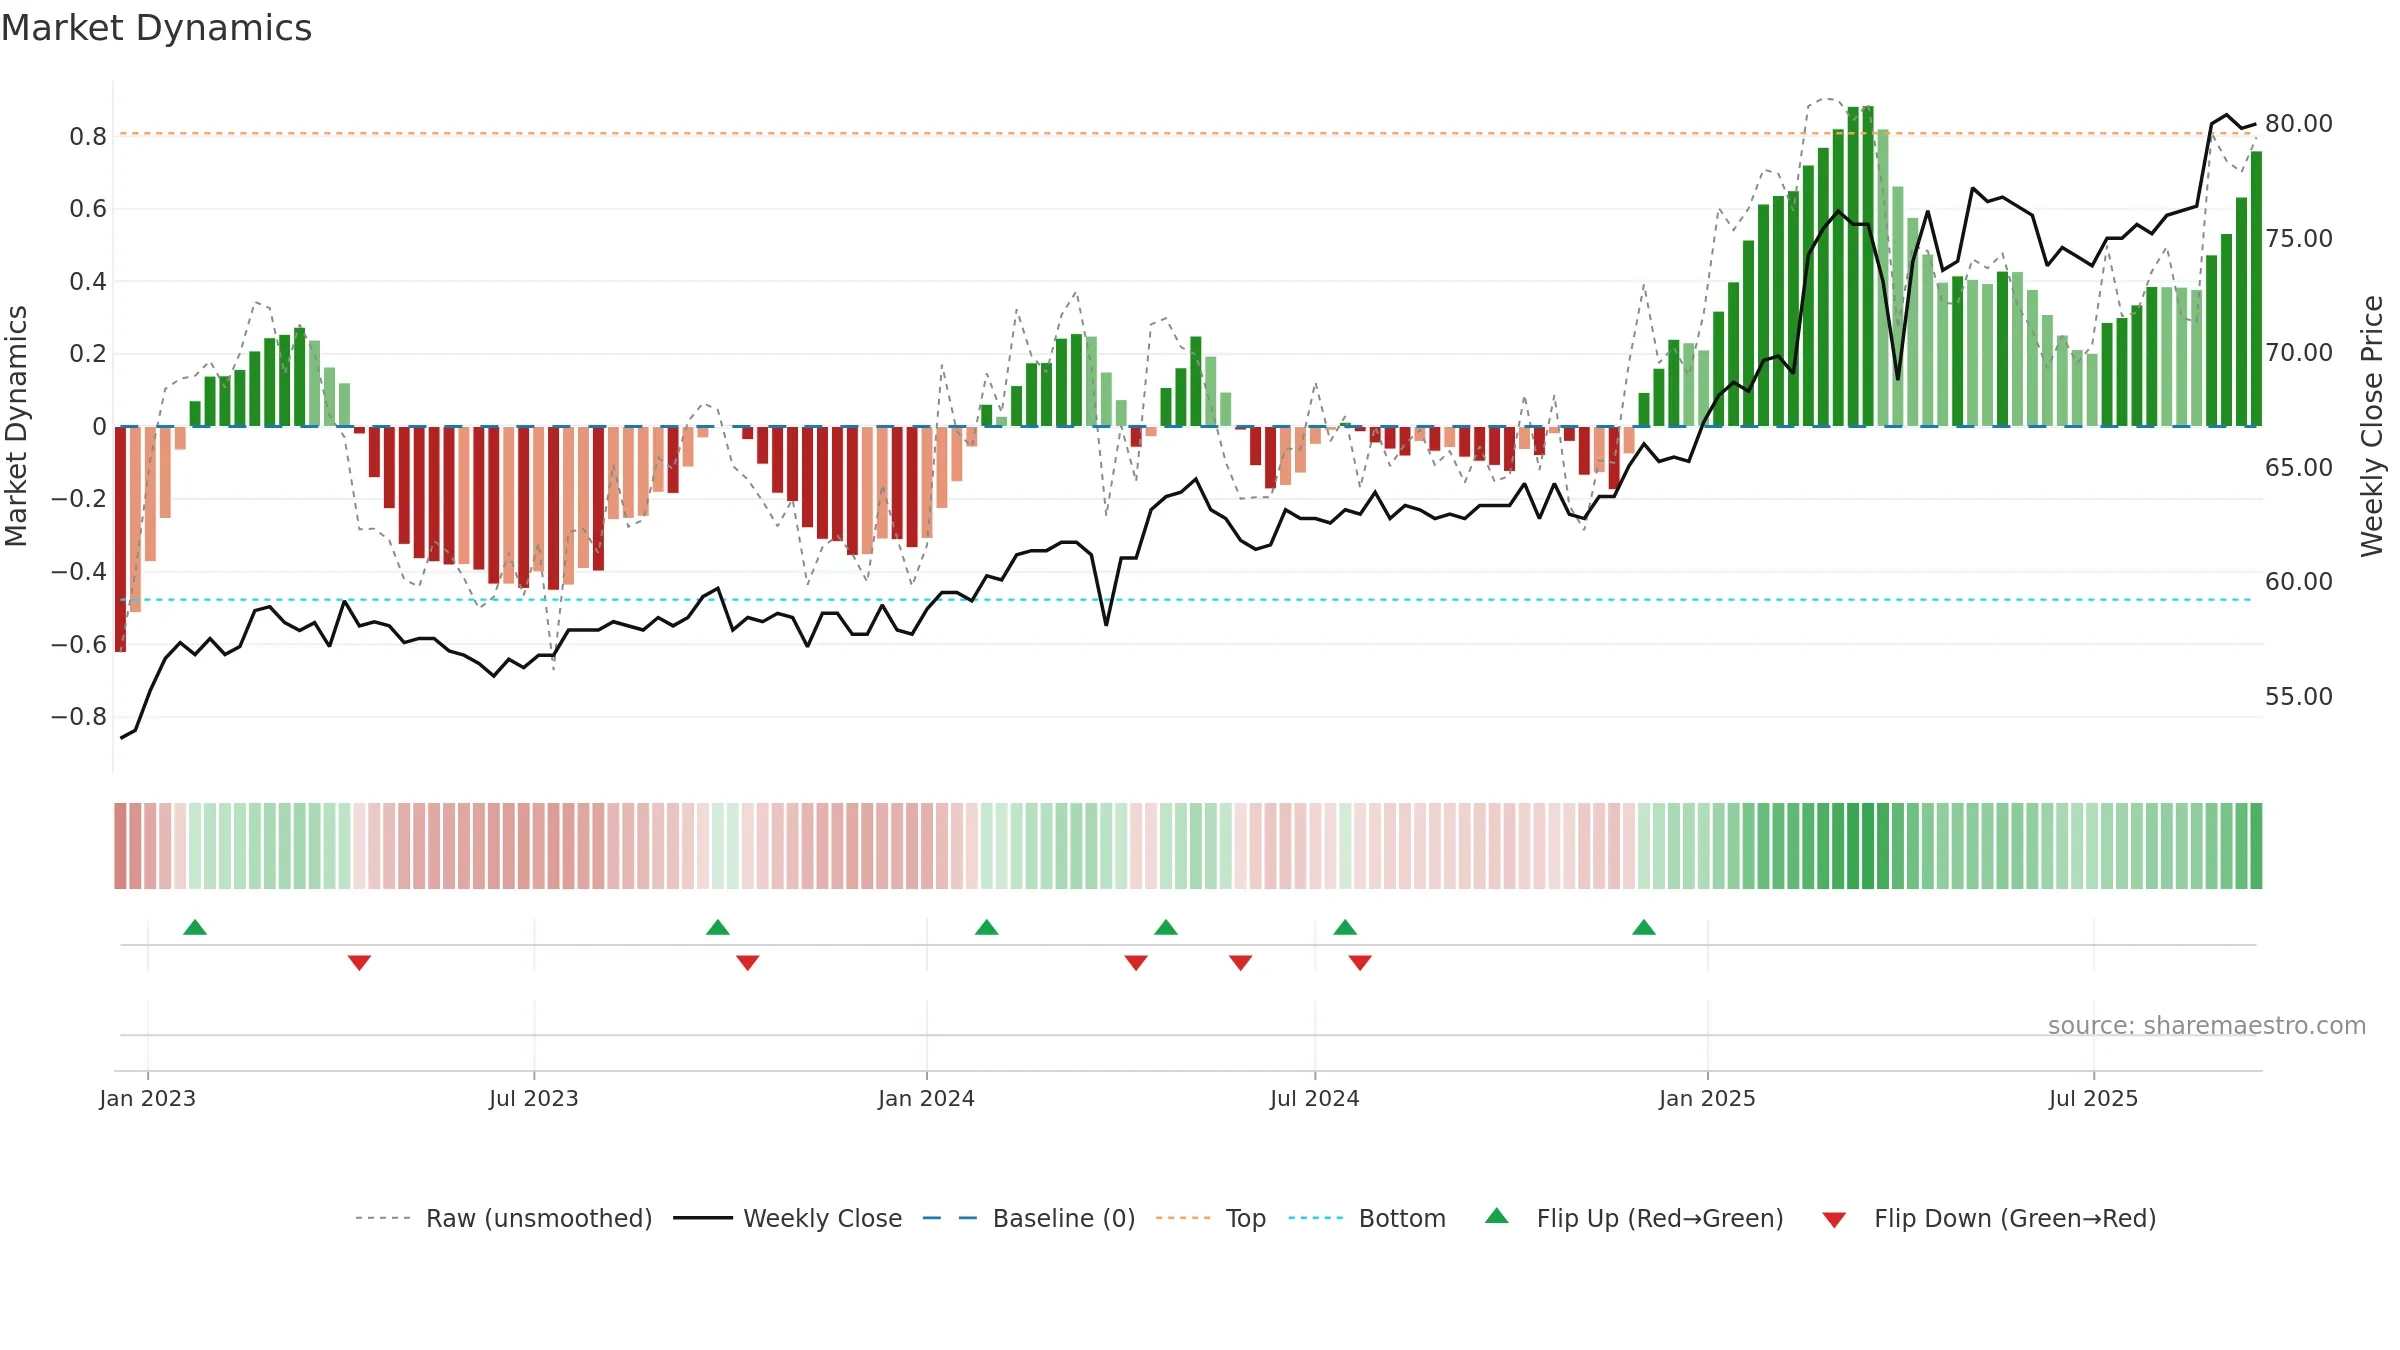2400x1350 pixels.
Task: Click the 'Jan 2024' x-axis label
Action: click(x=927, y=1098)
